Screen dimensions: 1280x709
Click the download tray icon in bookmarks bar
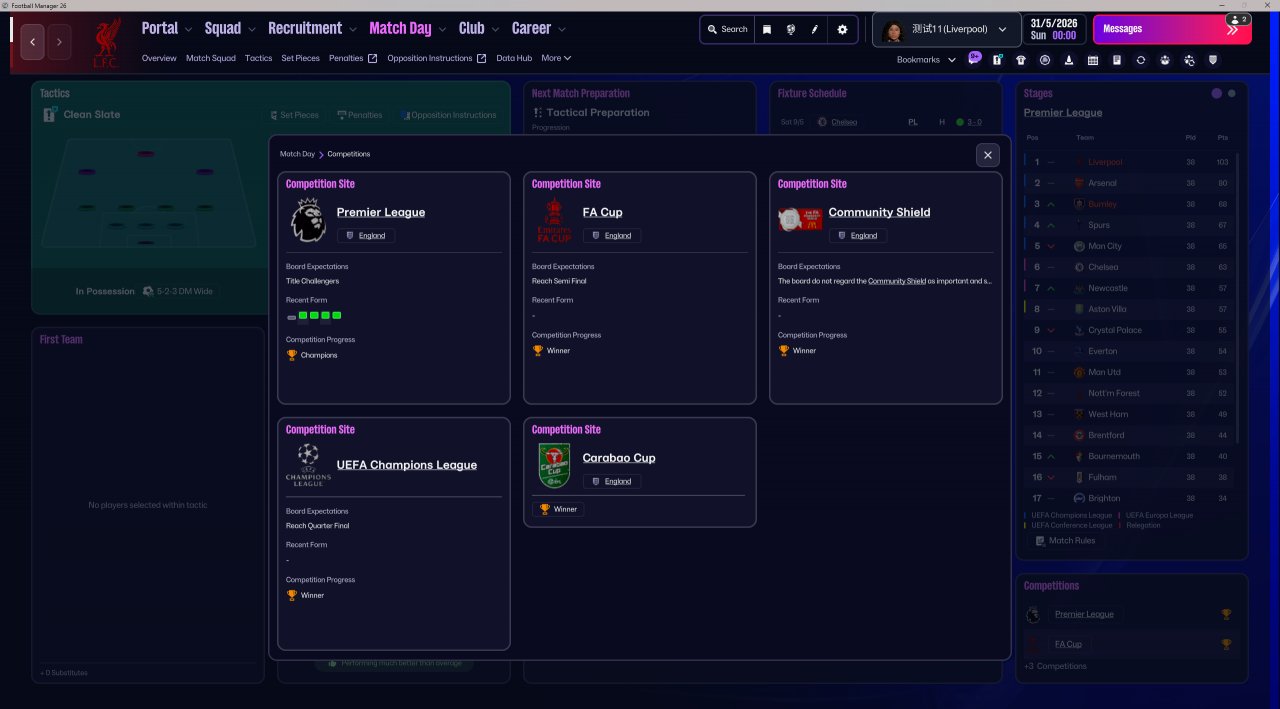[x=1069, y=60]
